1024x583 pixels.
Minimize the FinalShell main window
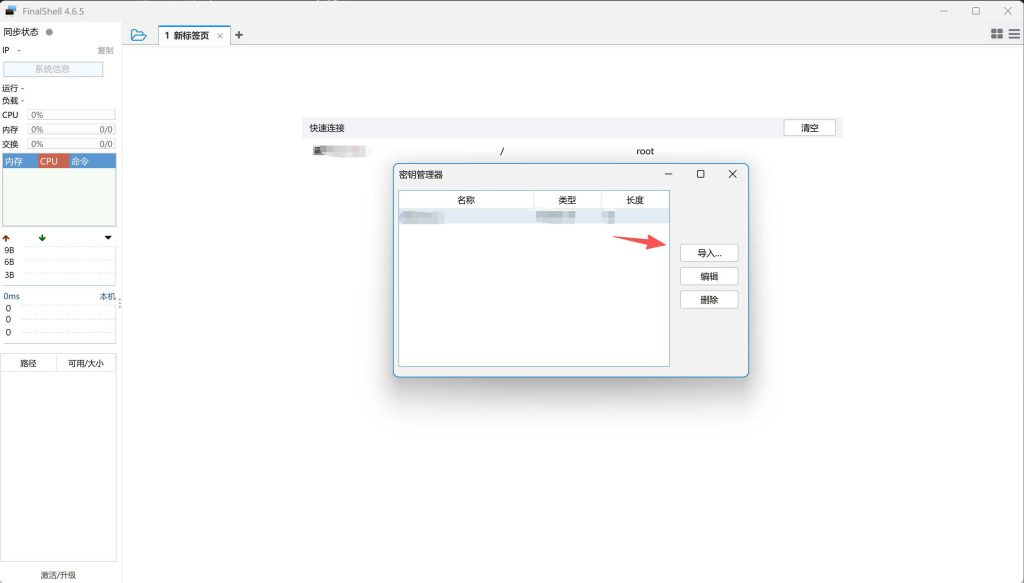pos(944,10)
